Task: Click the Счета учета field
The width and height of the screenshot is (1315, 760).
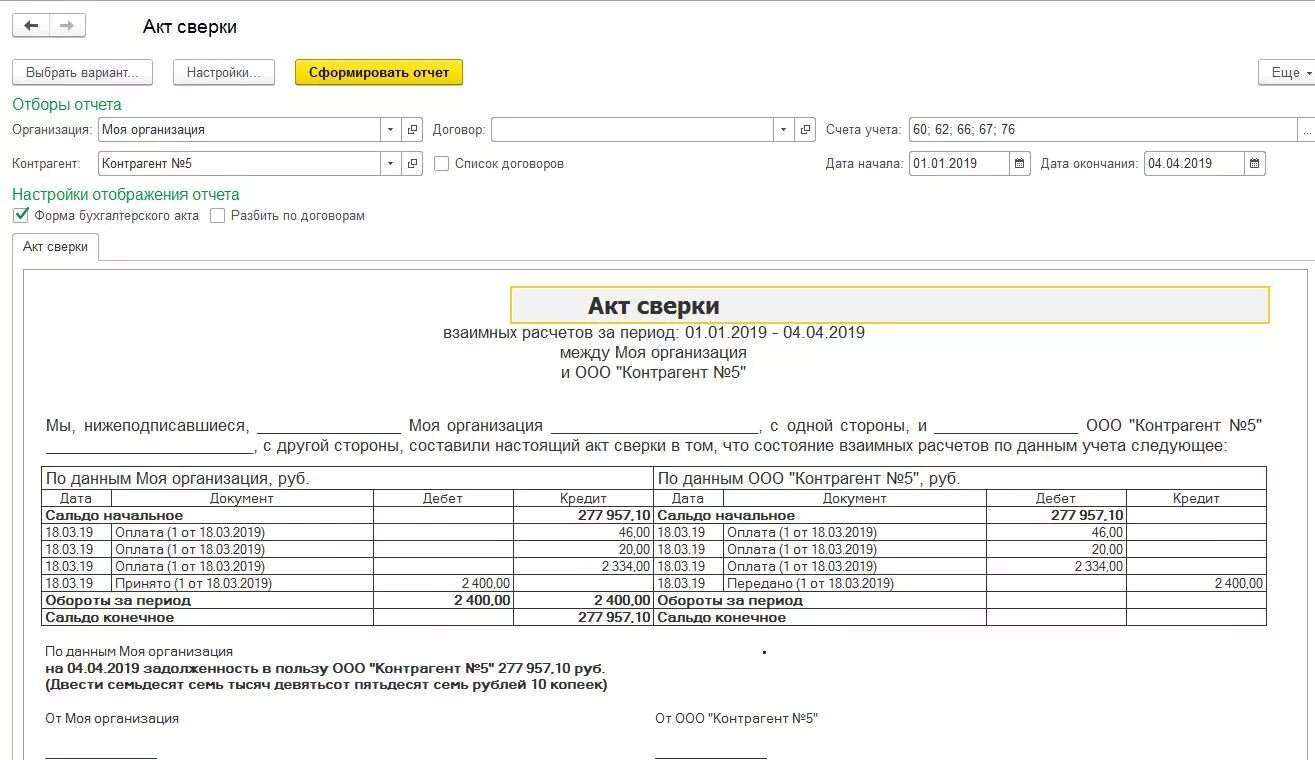Action: coord(1102,130)
